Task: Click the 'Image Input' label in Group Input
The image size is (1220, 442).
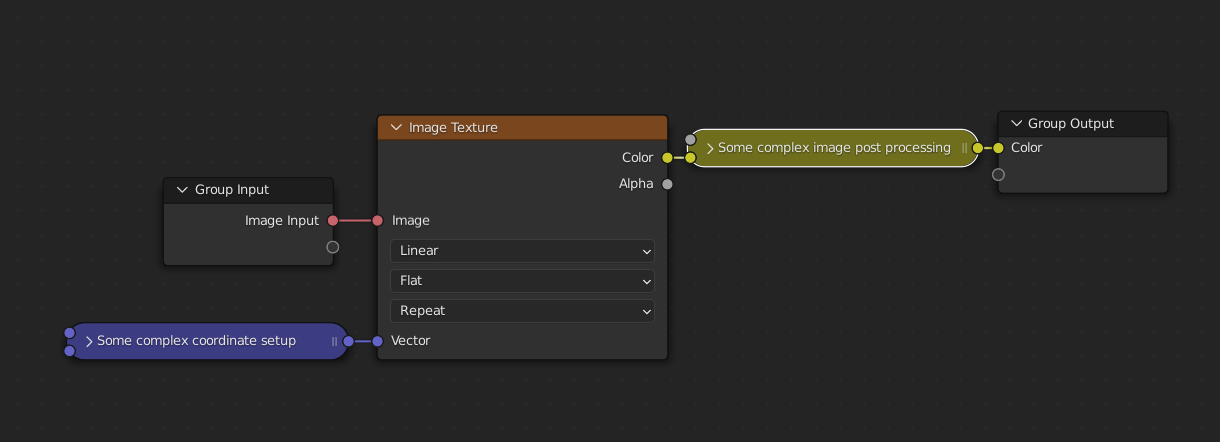Action: [x=282, y=221]
